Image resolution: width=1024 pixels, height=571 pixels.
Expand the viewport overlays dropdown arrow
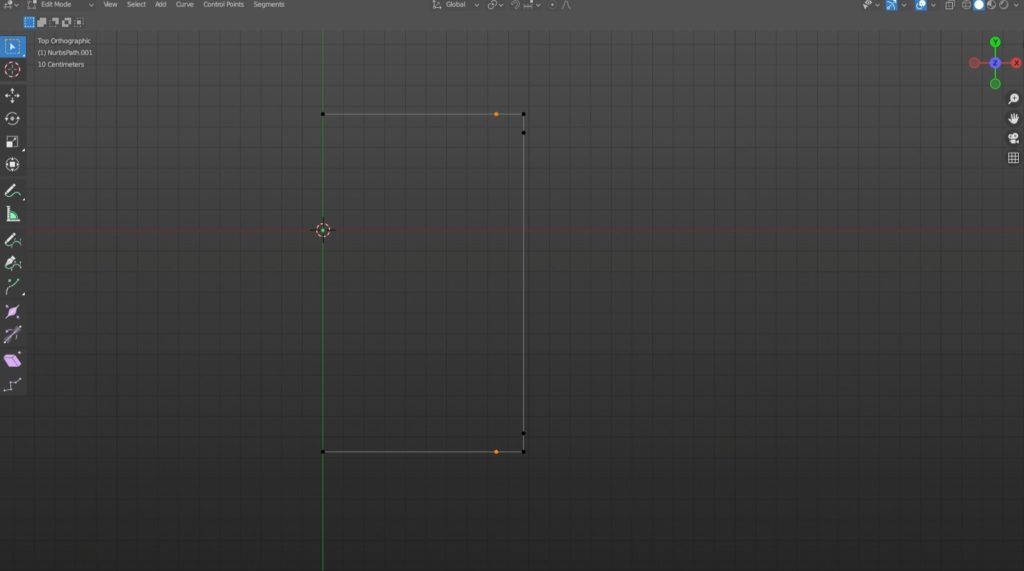(x=935, y=5)
